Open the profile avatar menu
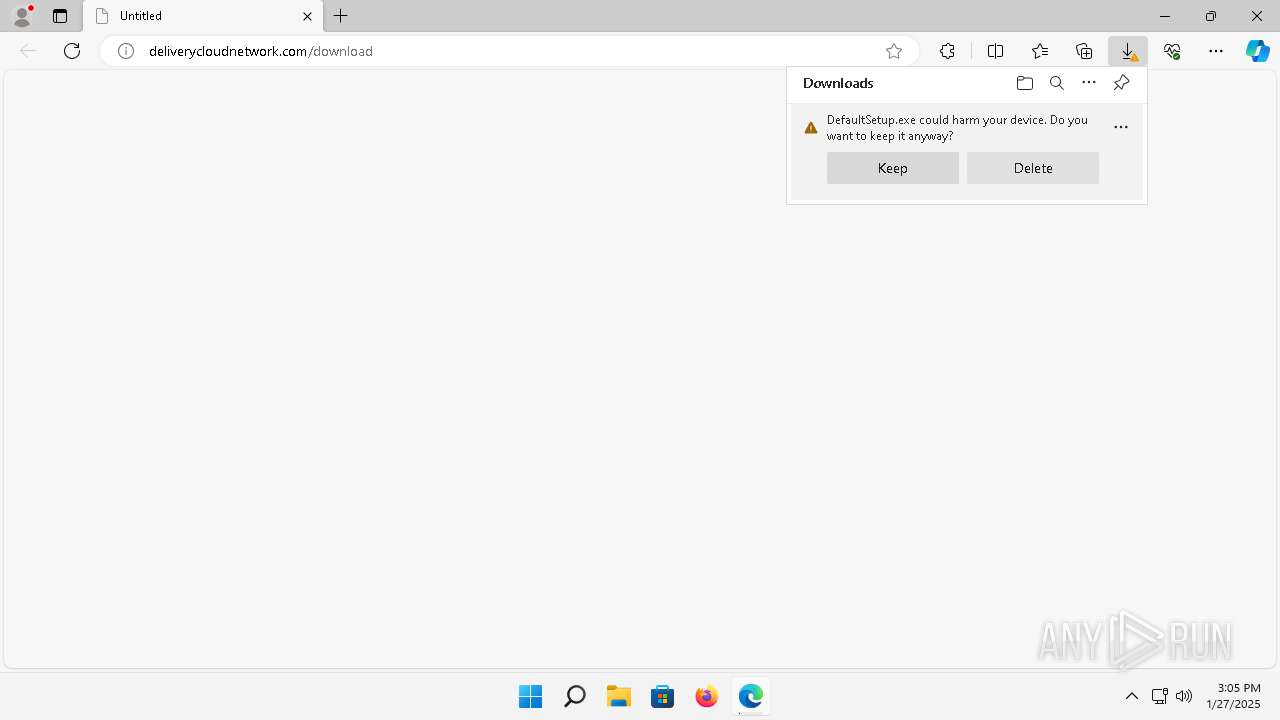The image size is (1280, 720). (22, 15)
